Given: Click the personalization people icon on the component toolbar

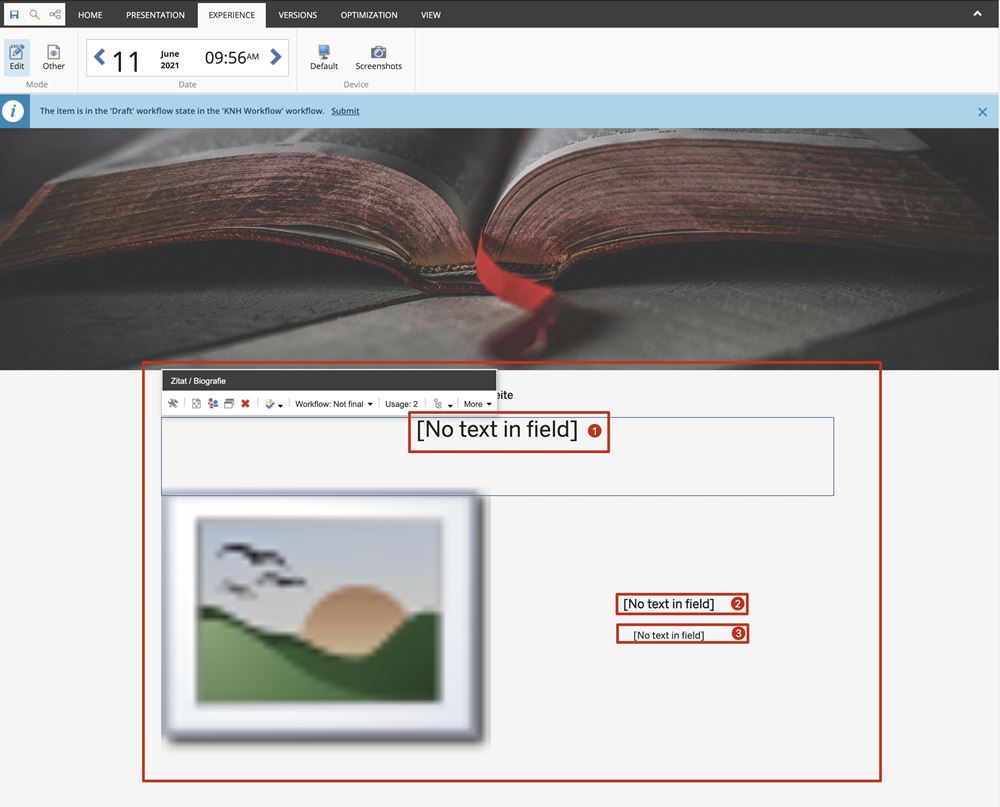Looking at the screenshot, I should click(x=214, y=403).
